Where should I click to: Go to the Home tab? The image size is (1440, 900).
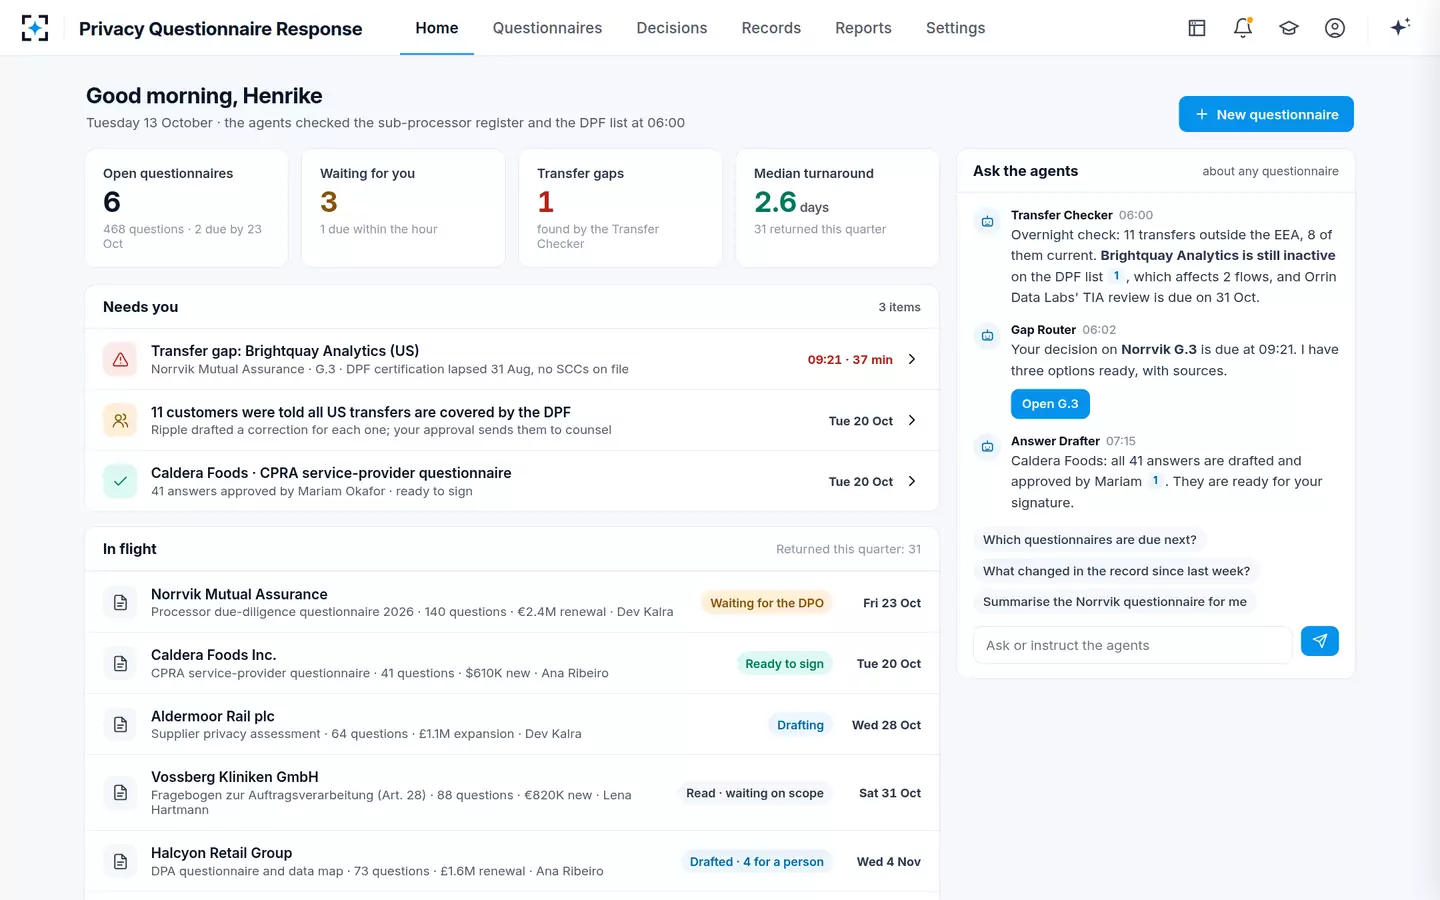pos(437,28)
